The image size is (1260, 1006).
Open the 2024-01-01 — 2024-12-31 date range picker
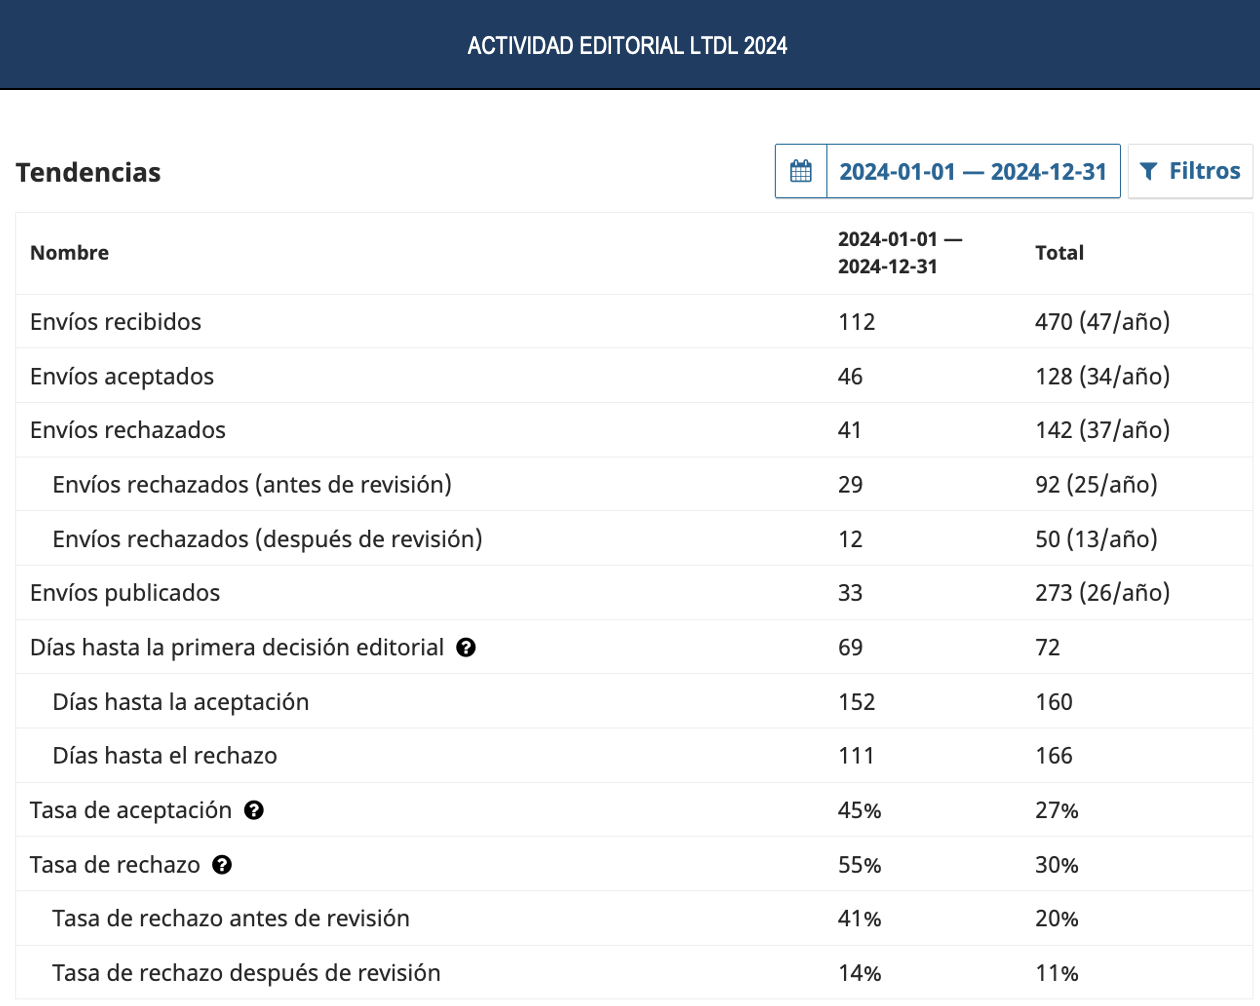tap(972, 171)
